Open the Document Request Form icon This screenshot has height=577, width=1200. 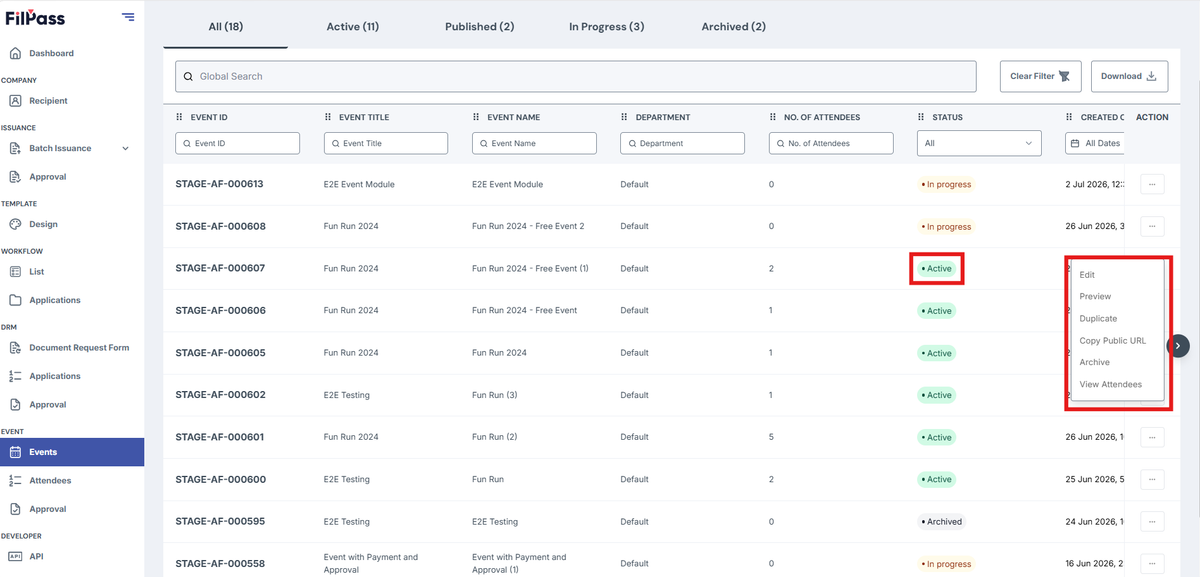click(15, 347)
